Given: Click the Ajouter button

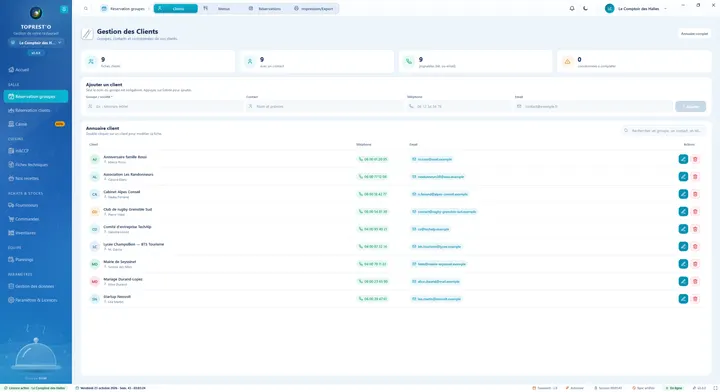Looking at the screenshot, I should [691, 106].
